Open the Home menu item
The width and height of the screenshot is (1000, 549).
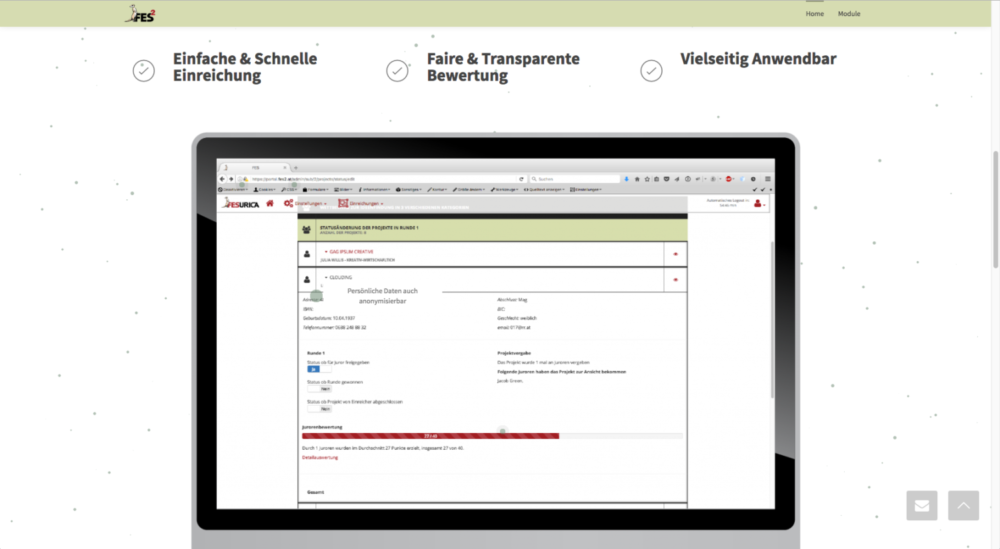(x=815, y=14)
